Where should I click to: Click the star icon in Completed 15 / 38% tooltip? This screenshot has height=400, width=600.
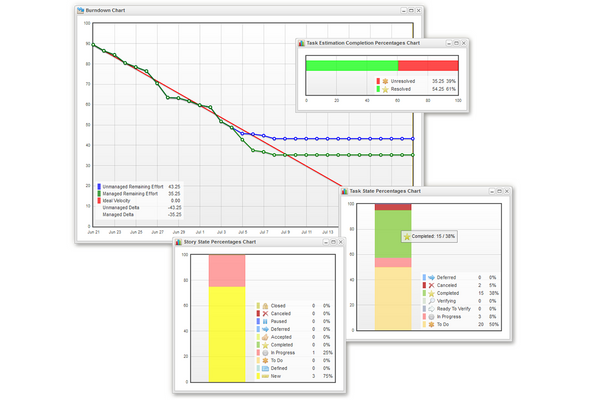tap(407, 237)
